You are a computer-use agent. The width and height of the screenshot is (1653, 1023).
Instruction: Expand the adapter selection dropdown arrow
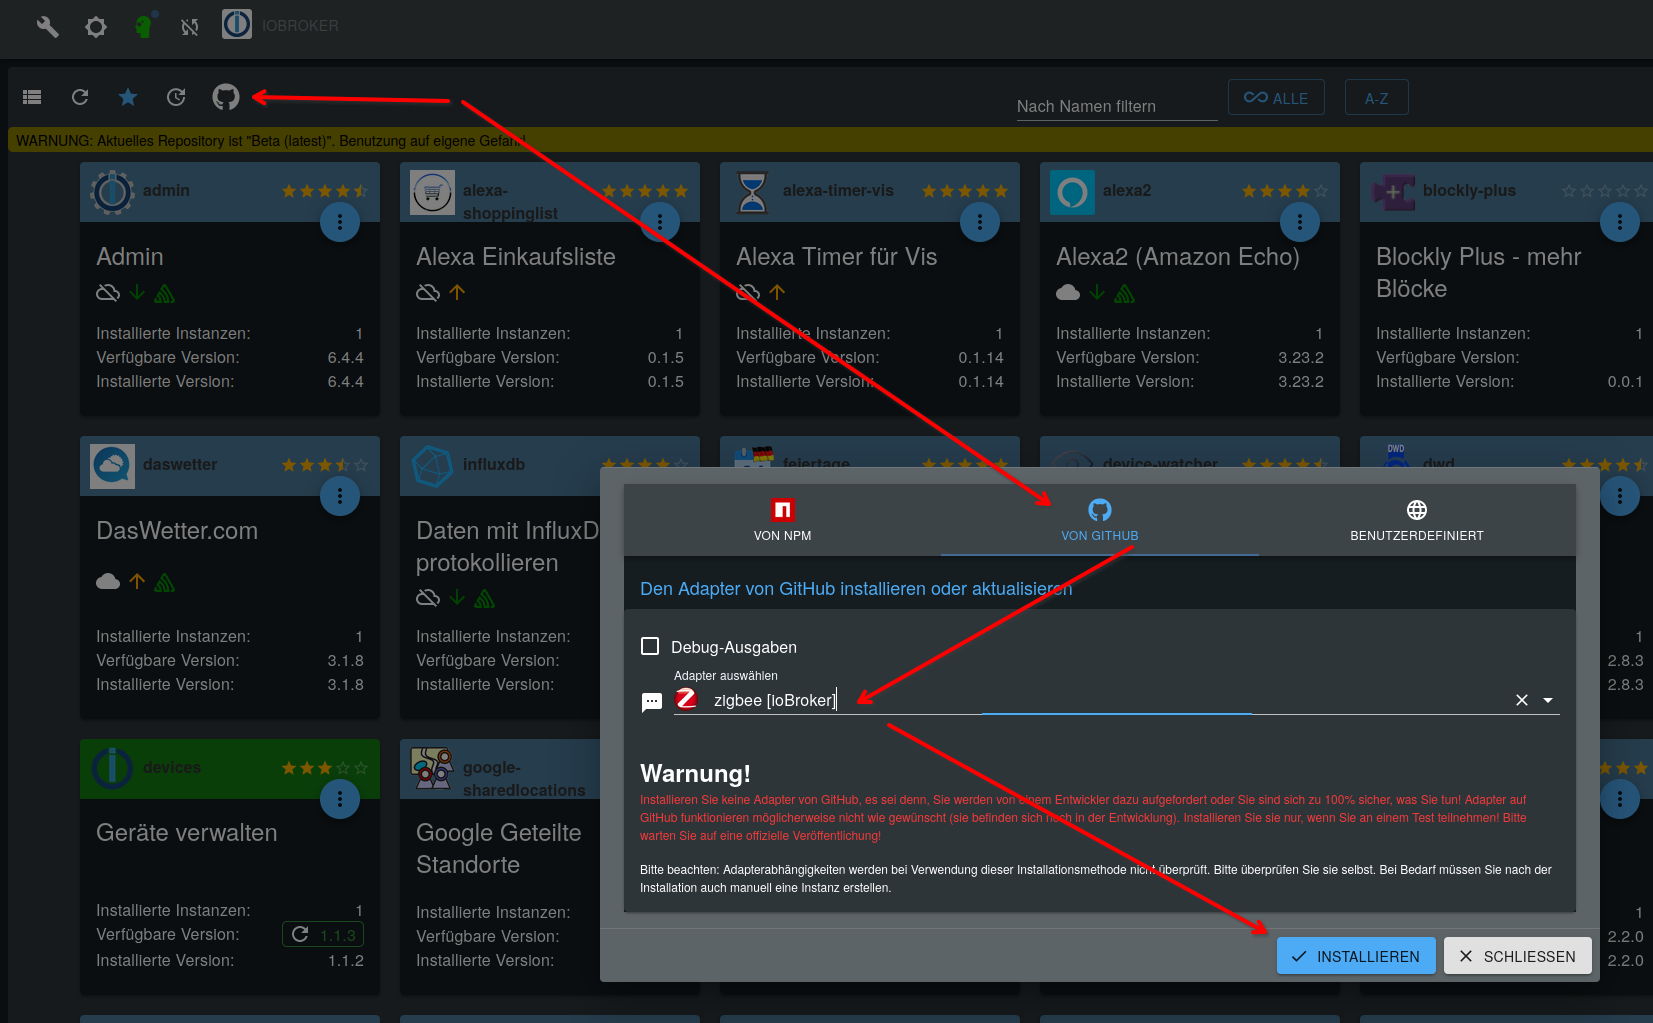click(1548, 700)
